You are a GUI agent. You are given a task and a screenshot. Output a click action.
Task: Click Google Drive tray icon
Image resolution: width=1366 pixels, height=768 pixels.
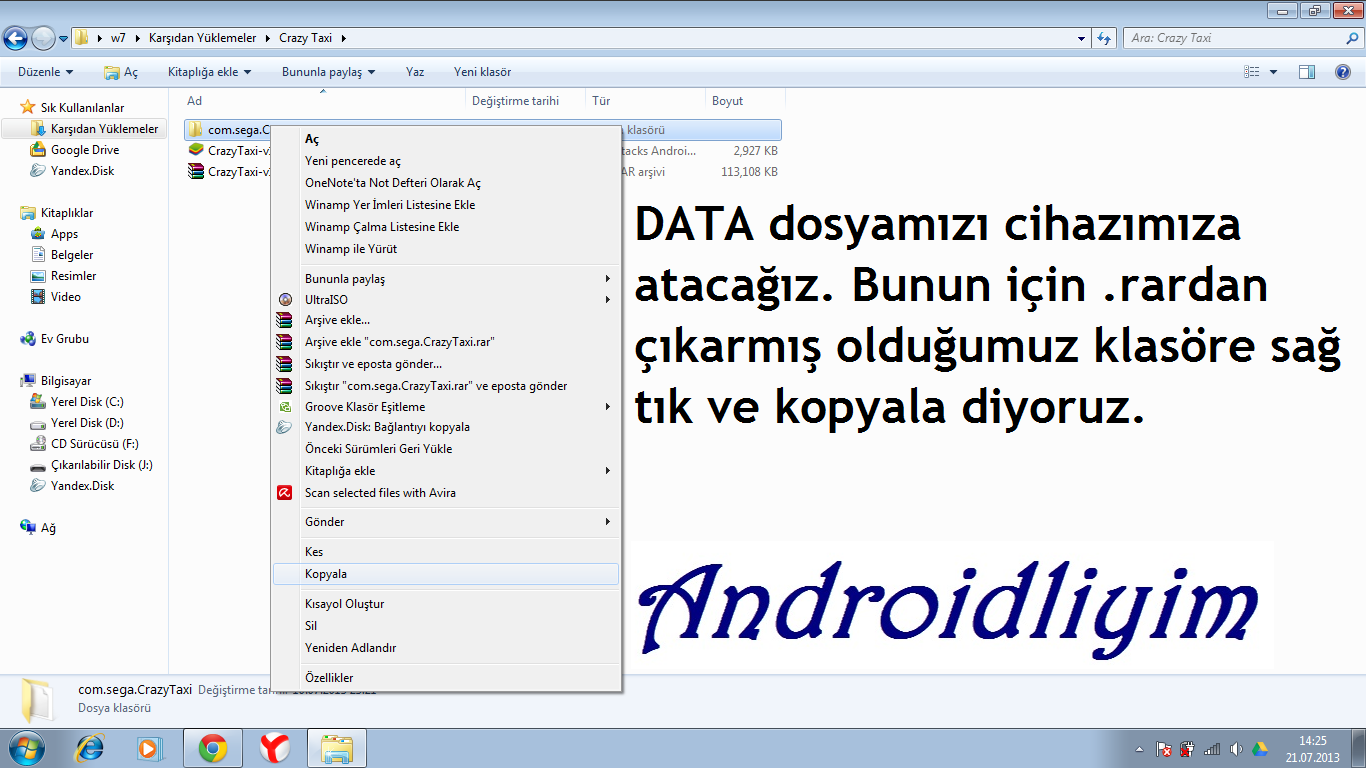click(x=1261, y=749)
